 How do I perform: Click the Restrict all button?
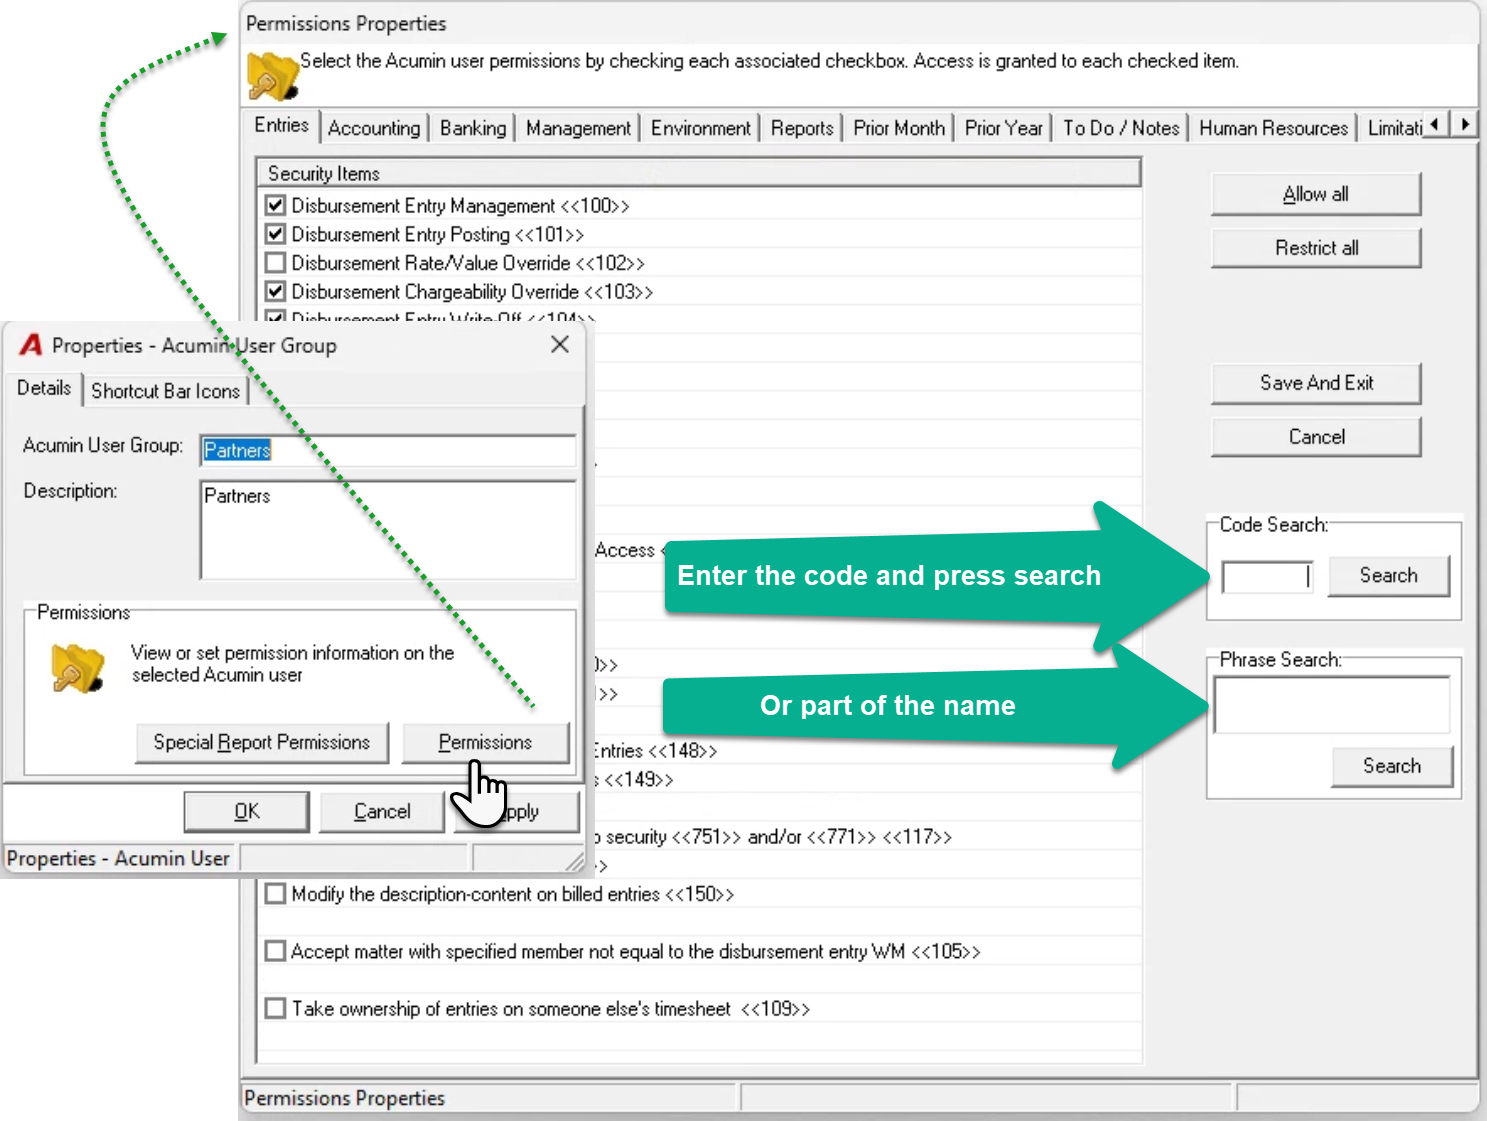tap(1316, 248)
